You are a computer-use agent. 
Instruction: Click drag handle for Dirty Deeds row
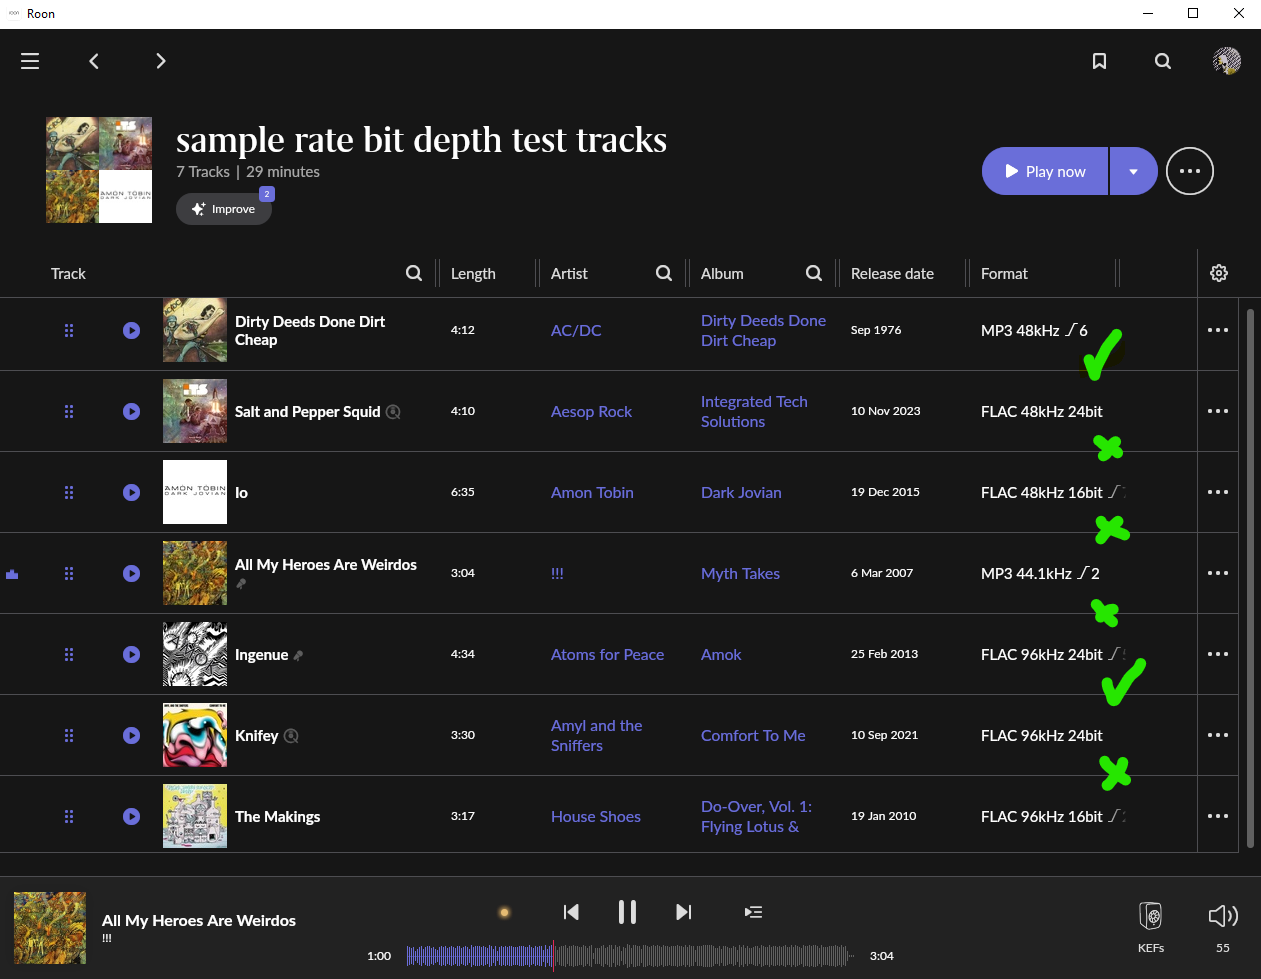coord(69,330)
